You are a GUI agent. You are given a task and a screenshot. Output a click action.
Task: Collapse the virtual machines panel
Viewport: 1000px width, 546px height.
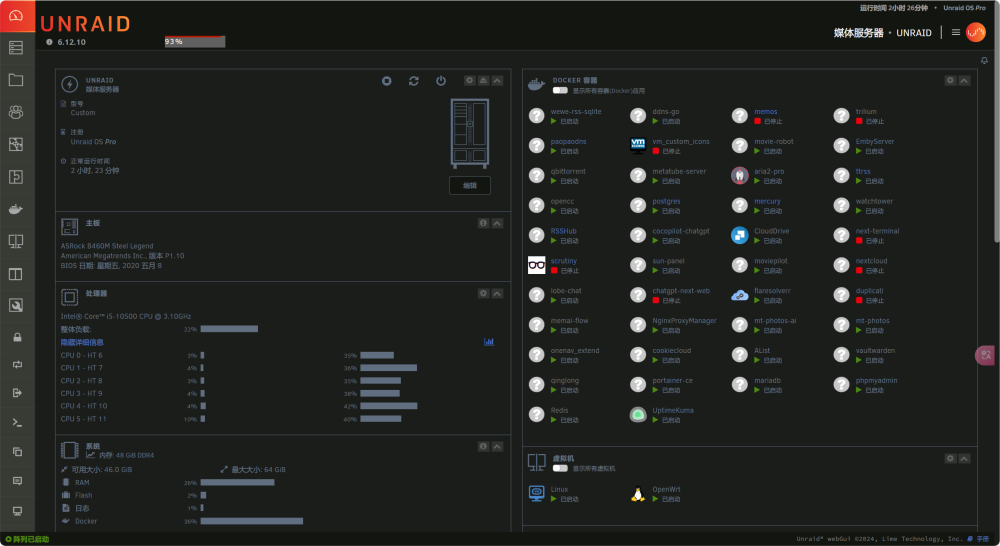coord(964,459)
